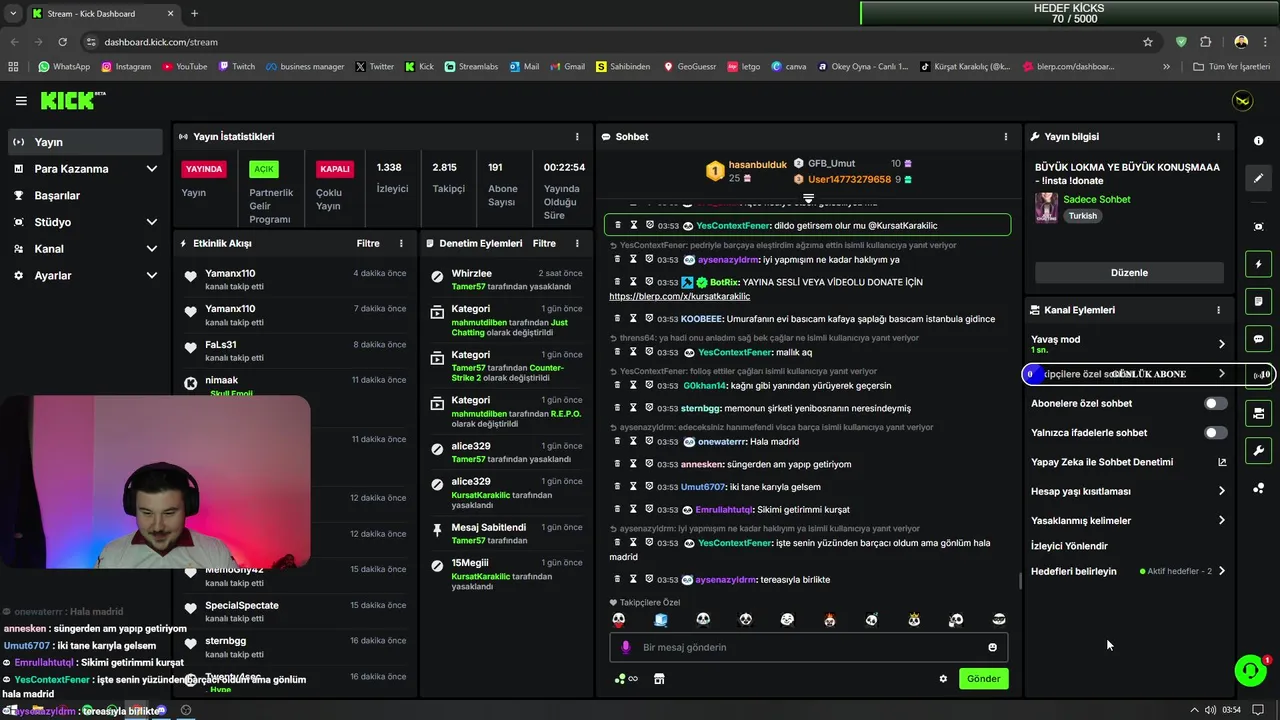Reload the page with refresh button
The image size is (1280, 720).
pos(63,42)
